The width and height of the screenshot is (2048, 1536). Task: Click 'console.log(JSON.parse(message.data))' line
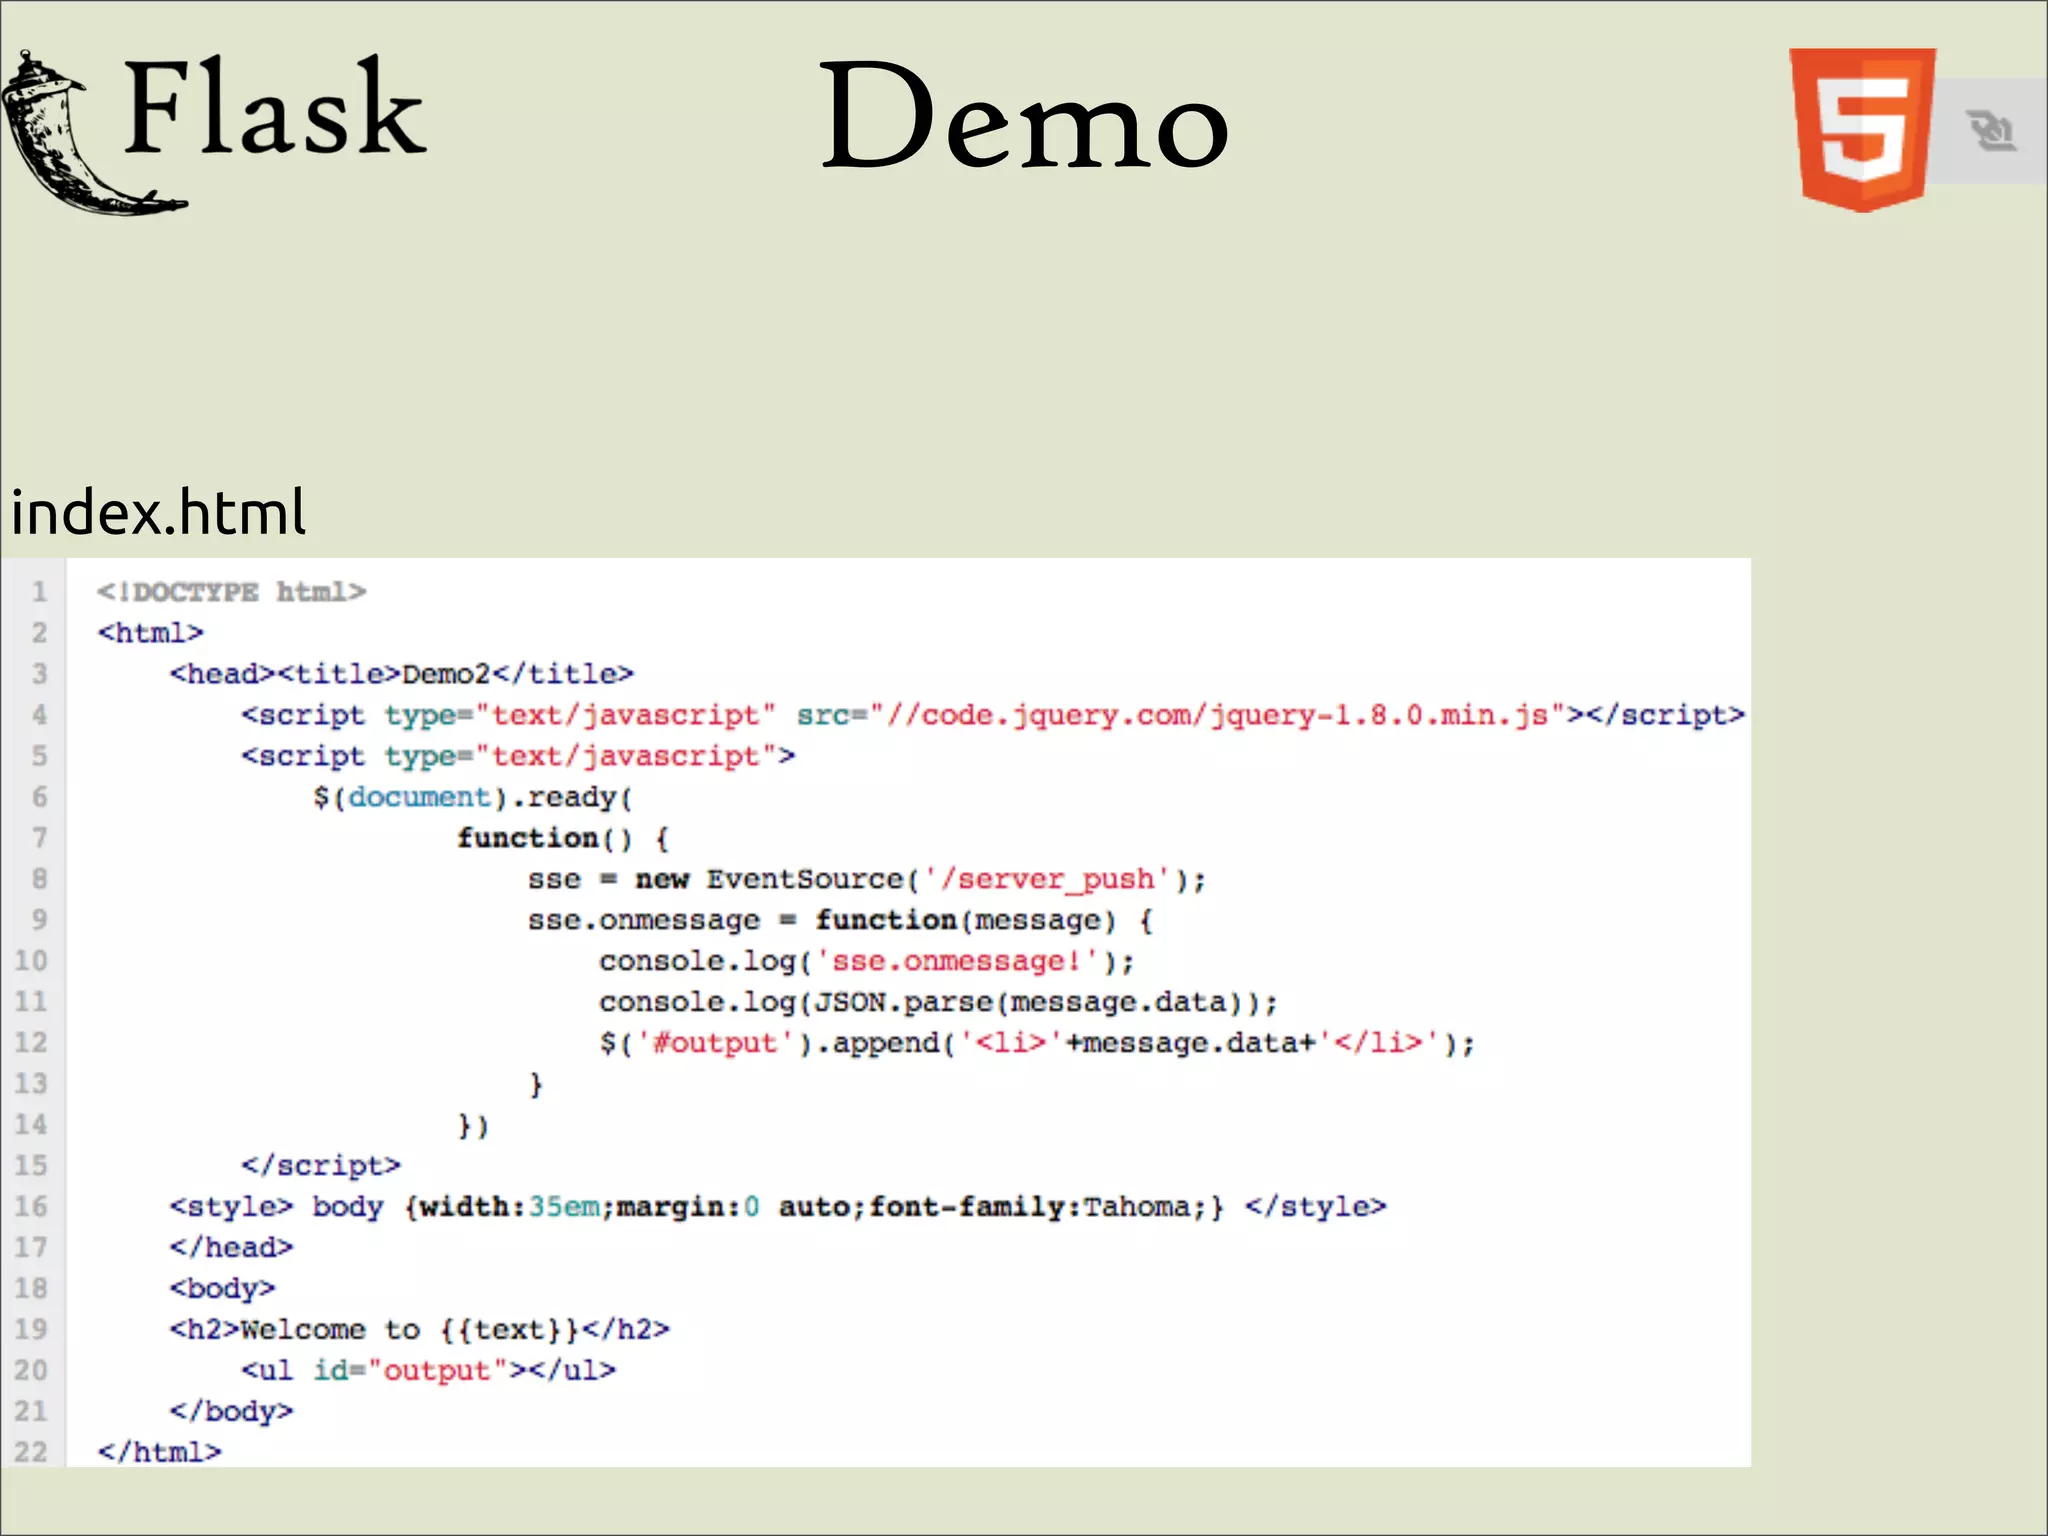point(938,1002)
